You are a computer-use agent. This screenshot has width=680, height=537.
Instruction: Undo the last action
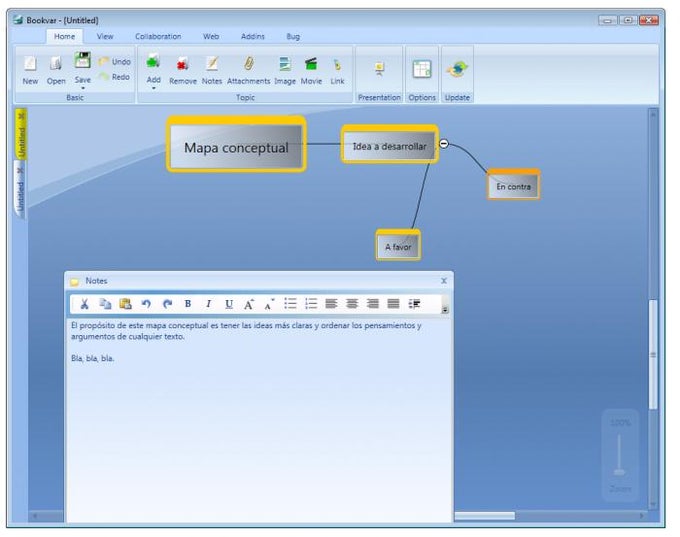[114, 62]
